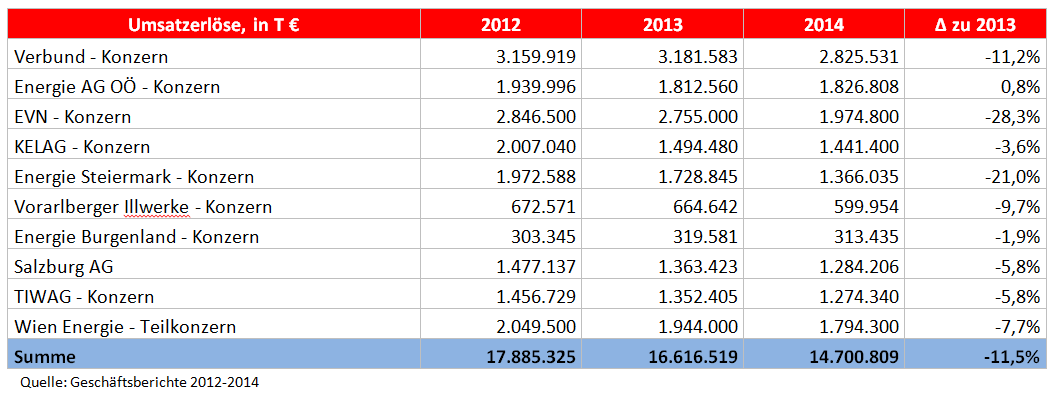Click the Salzburg AG cell

click(x=214, y=266)
